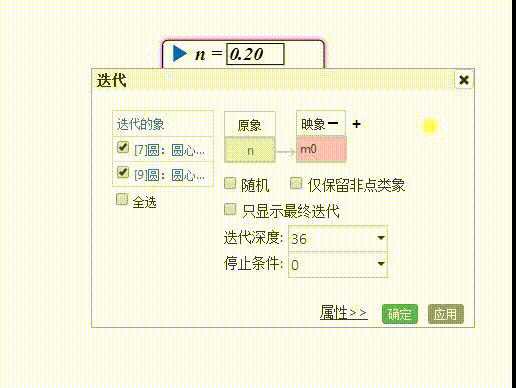Uncheck the [7]圆 iteration object
The width and height of the screenshot is (516, 388).
coord(123,147)
